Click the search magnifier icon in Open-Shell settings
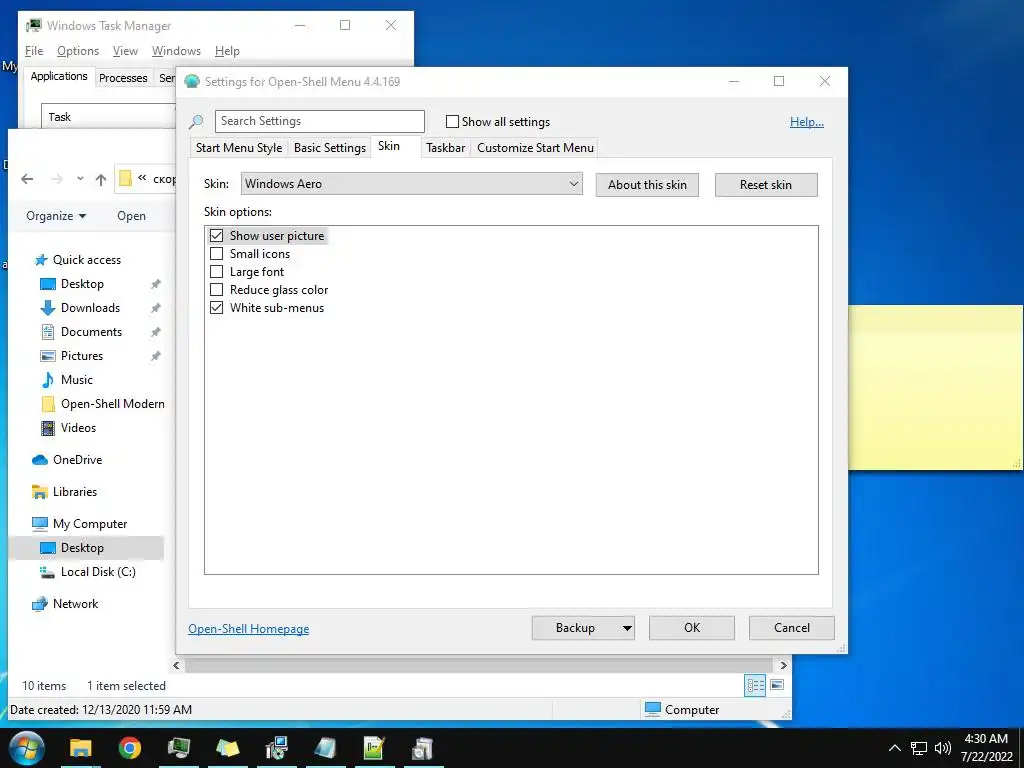 (x=196, y=122)
